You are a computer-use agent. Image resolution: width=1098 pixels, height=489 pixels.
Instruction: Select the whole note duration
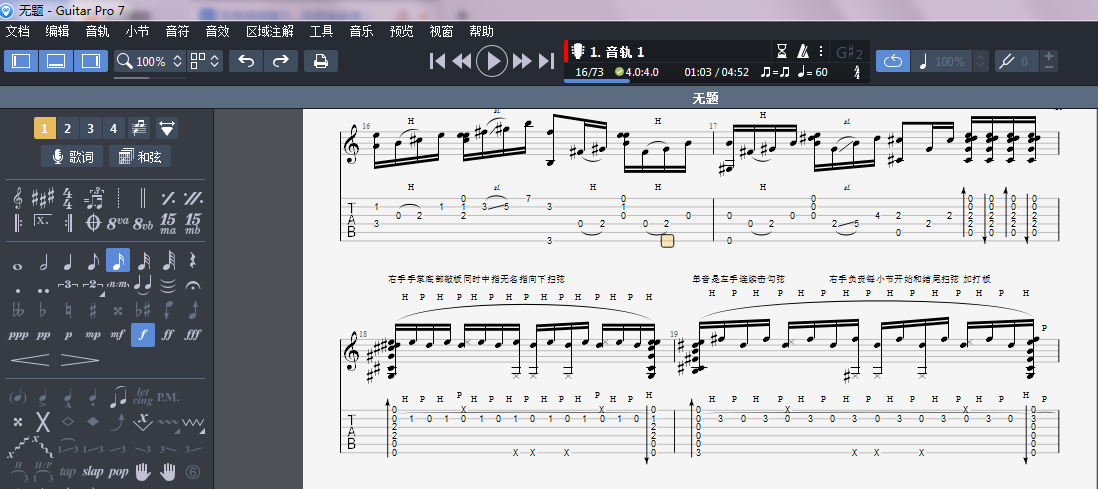pyautogui.click(x=18, y=262)
